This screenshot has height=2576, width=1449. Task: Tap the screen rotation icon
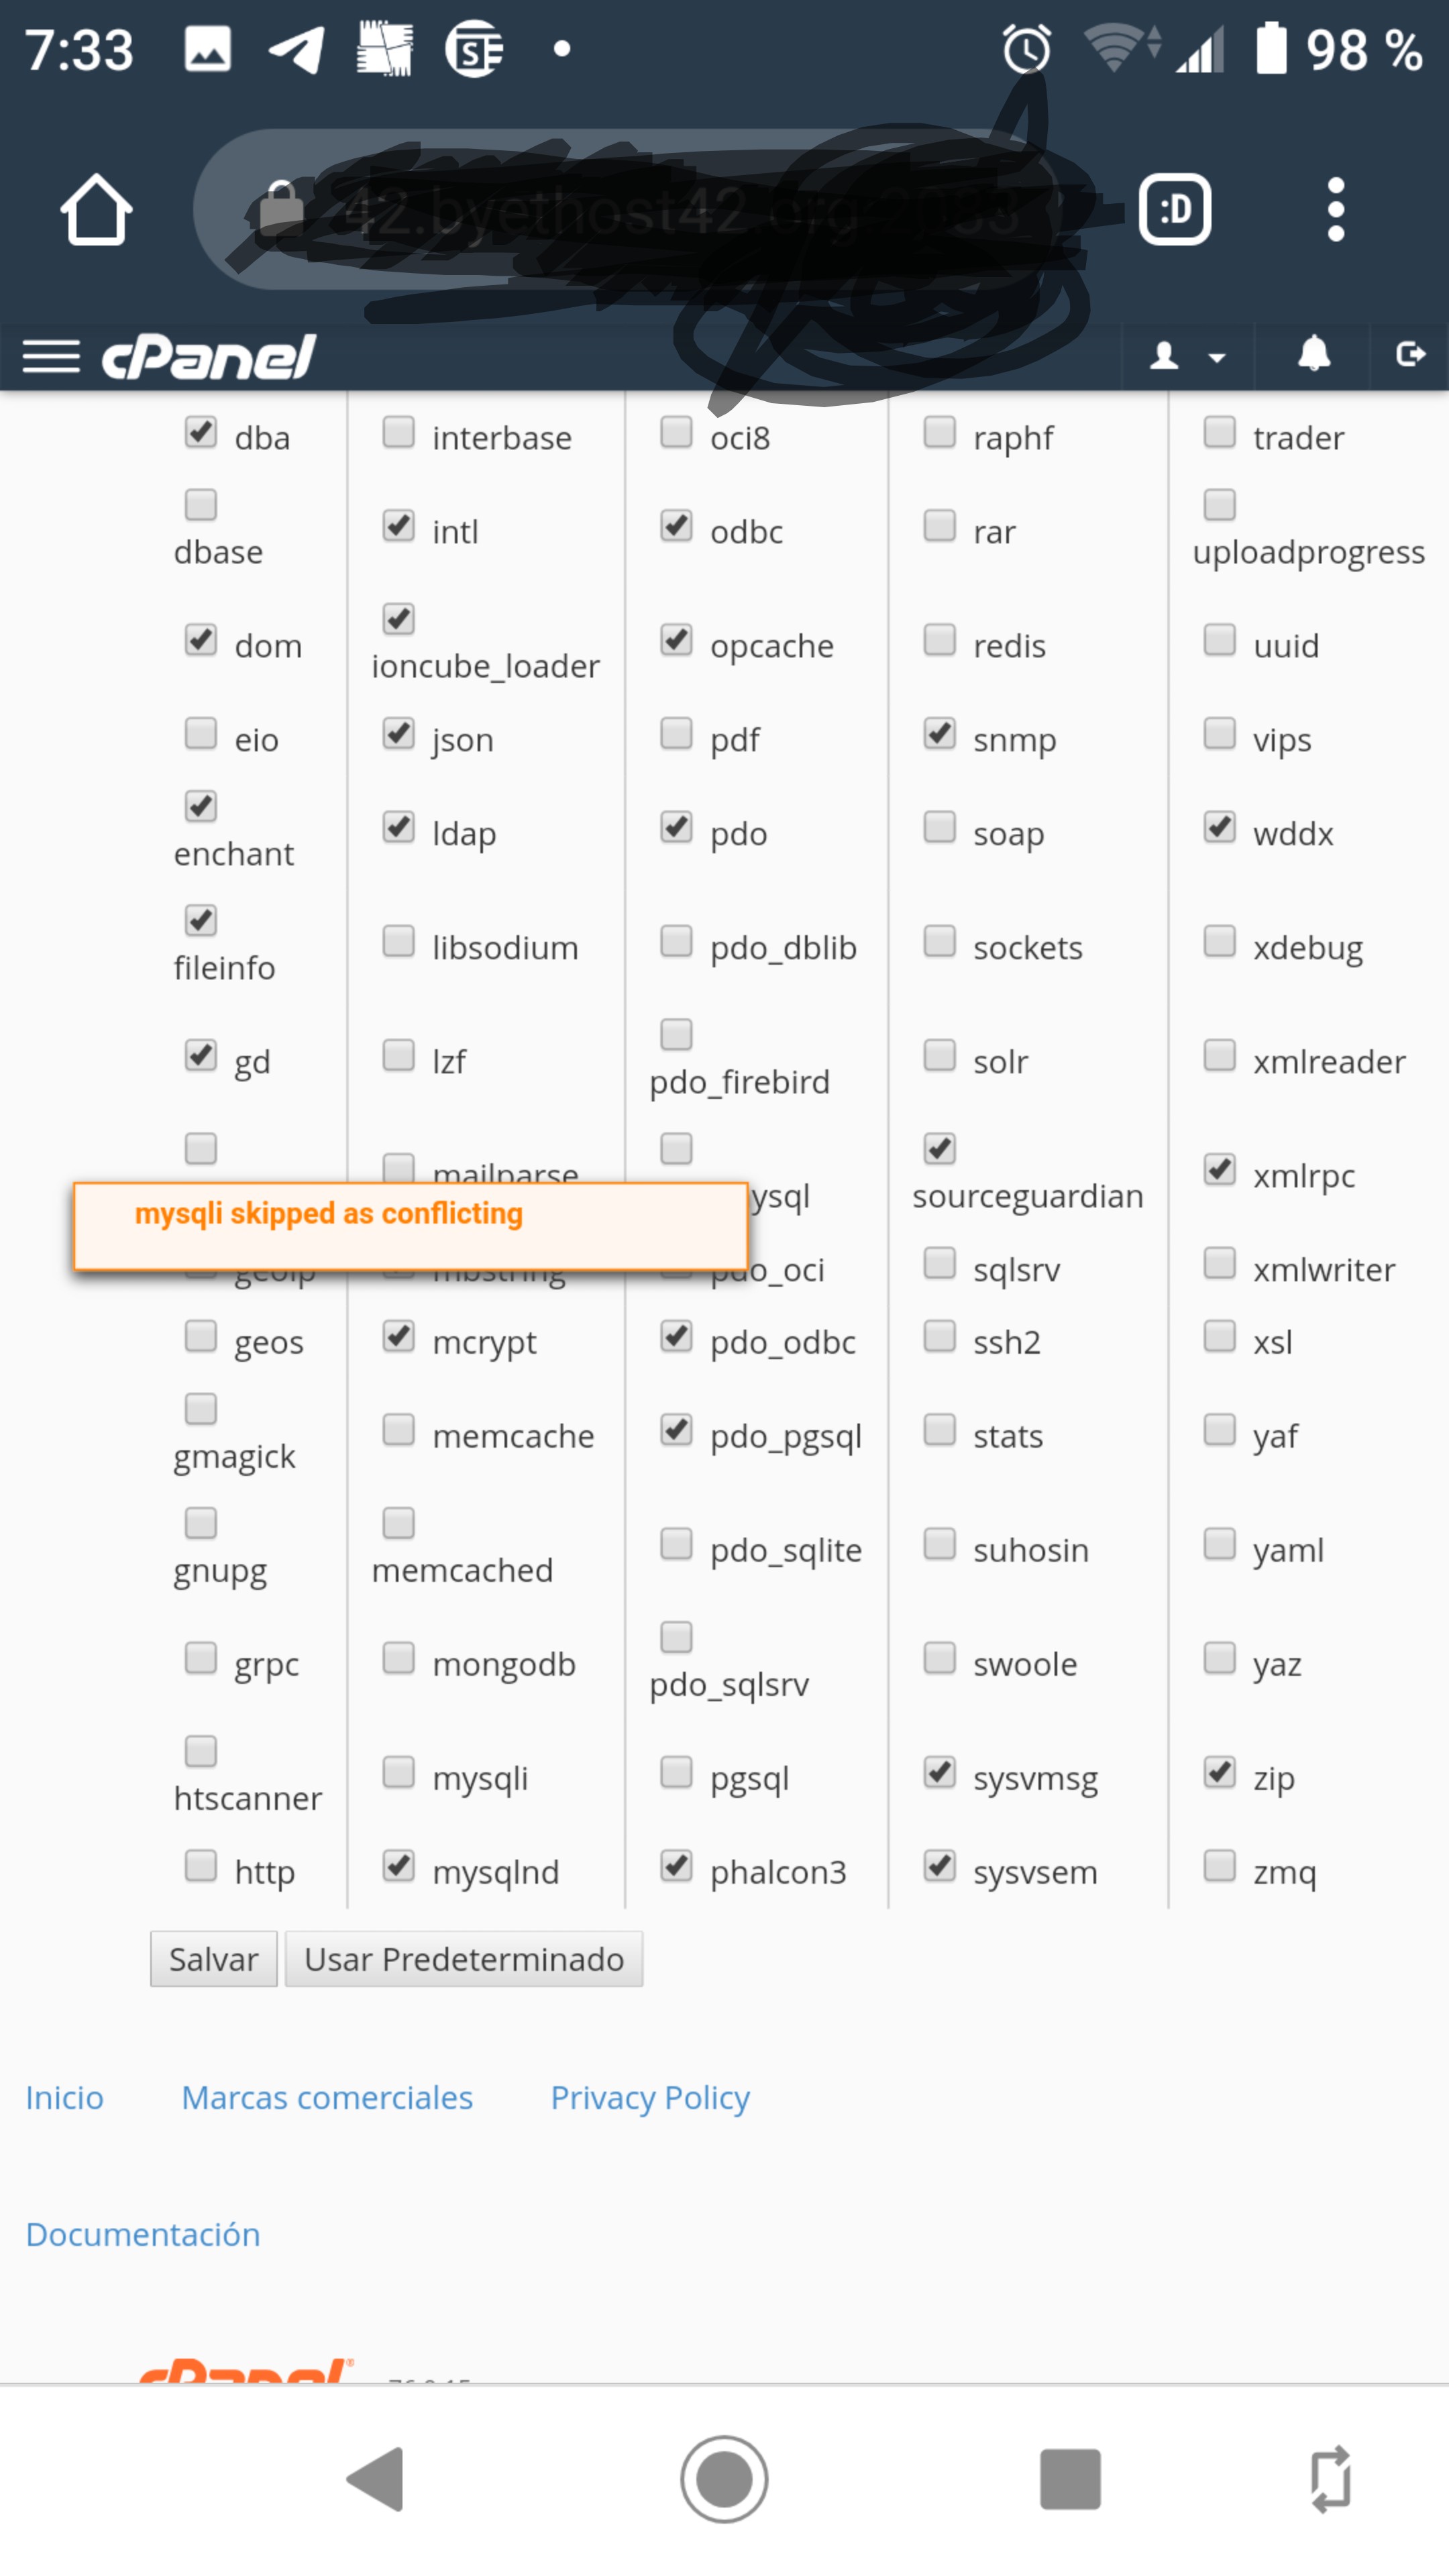tap(1330, 2479)
